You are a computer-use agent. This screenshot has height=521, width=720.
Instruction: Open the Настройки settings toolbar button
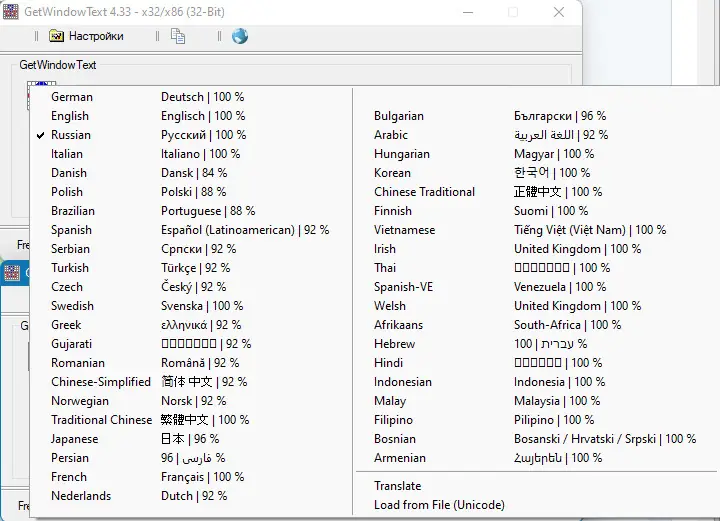click(87, 36)
